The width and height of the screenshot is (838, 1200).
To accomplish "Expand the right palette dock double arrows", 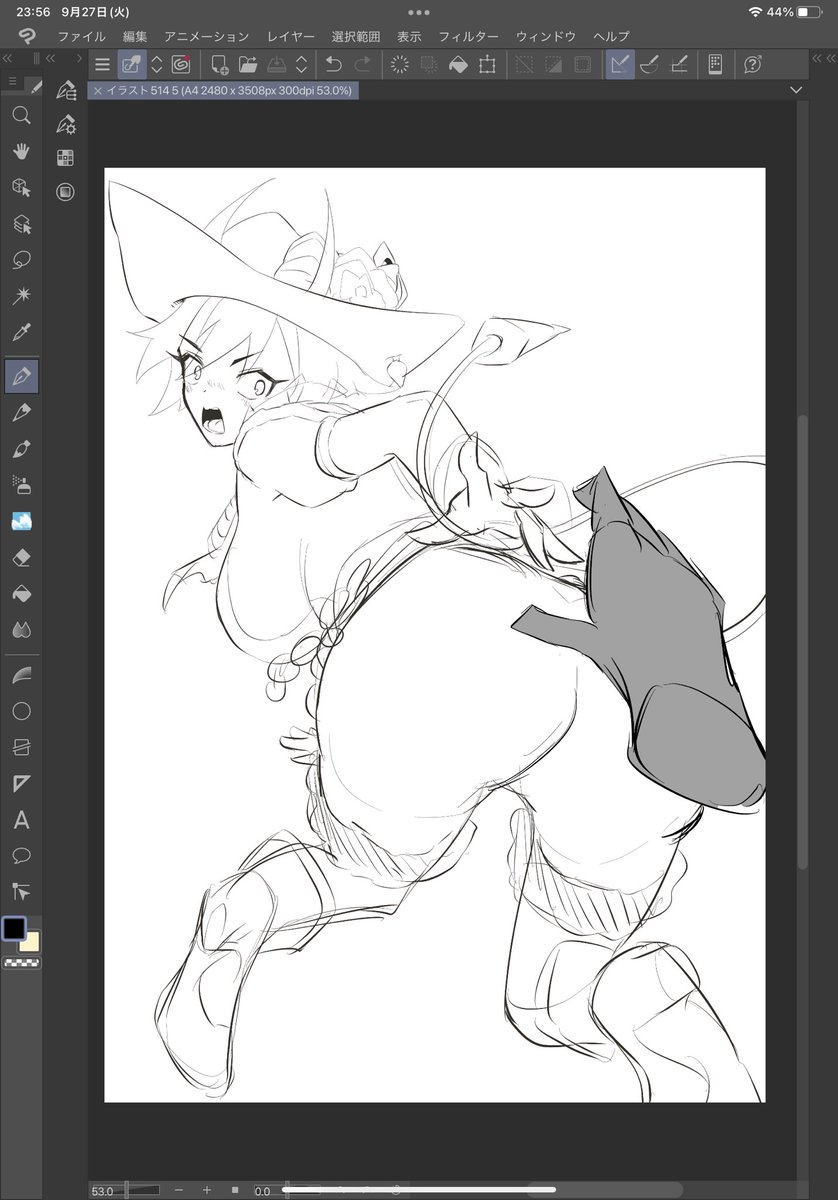I will click(x=817, y=60).
